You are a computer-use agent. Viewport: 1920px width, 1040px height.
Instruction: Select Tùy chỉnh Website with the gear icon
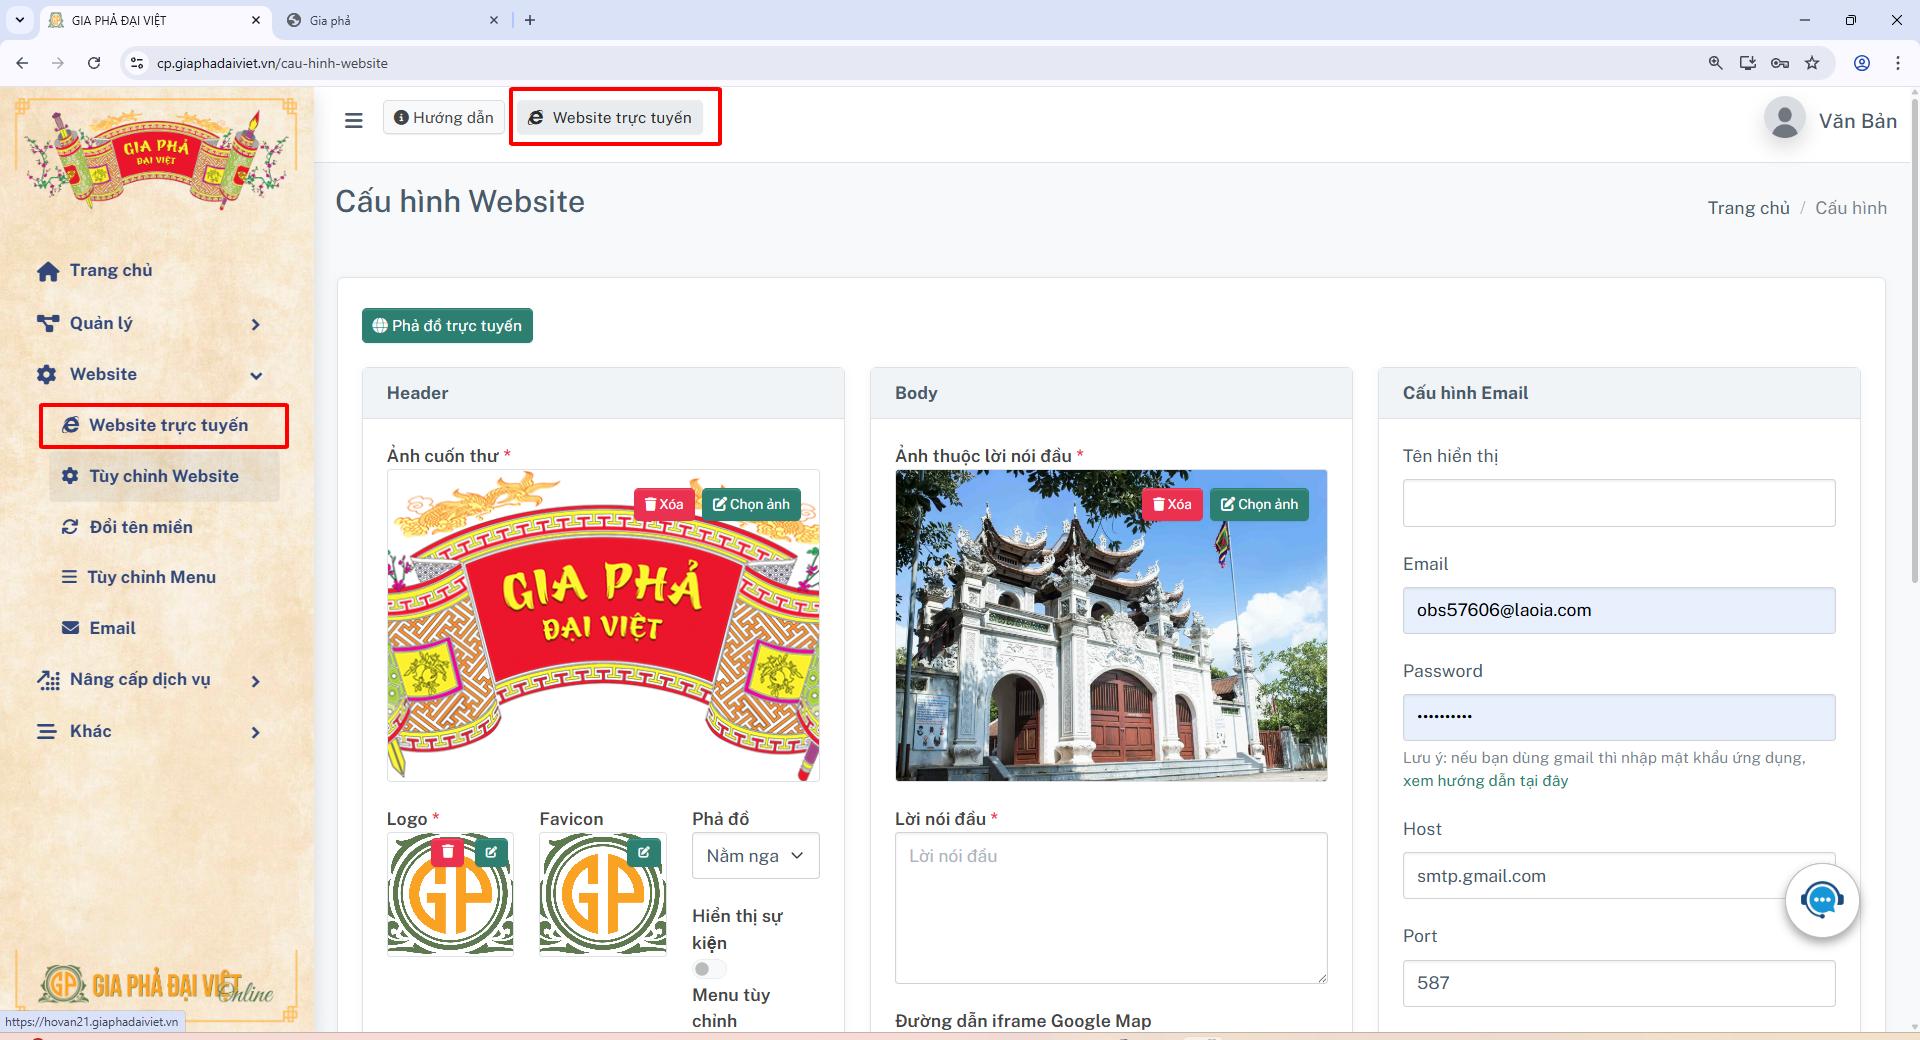coord(163,476)
